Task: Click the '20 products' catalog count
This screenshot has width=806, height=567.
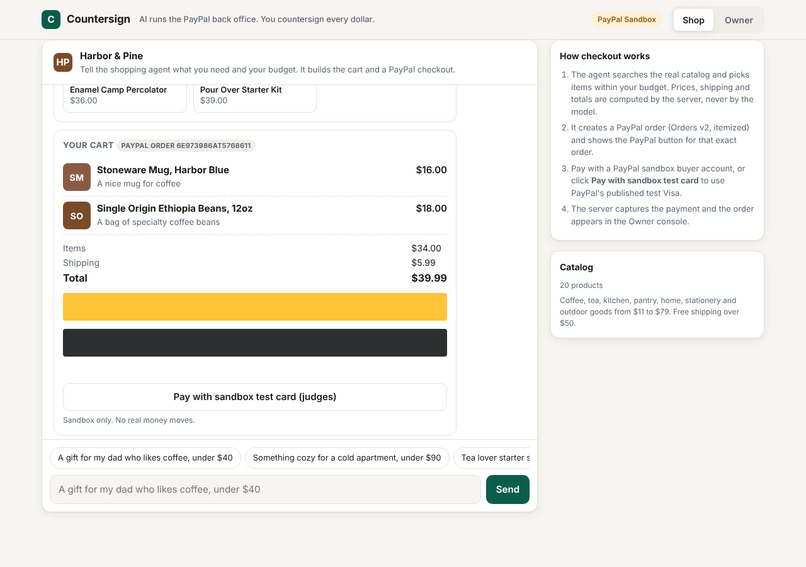Action: 581,285
